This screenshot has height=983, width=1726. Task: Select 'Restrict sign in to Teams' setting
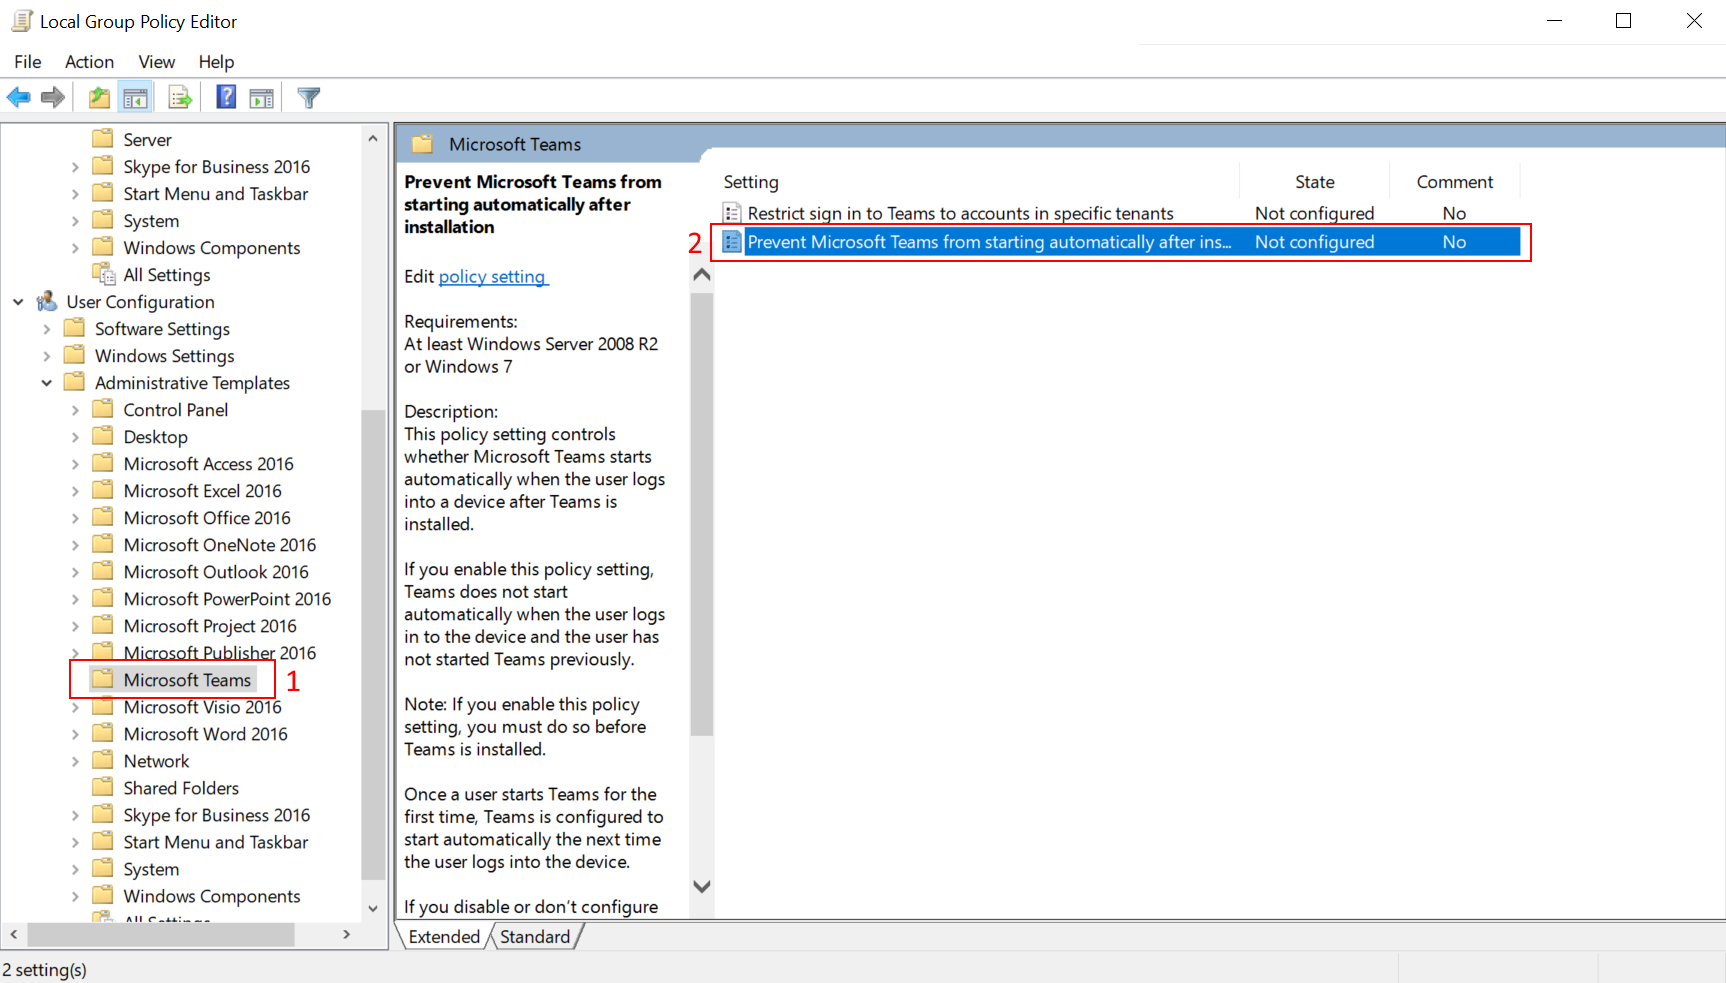tap(960, 213)
